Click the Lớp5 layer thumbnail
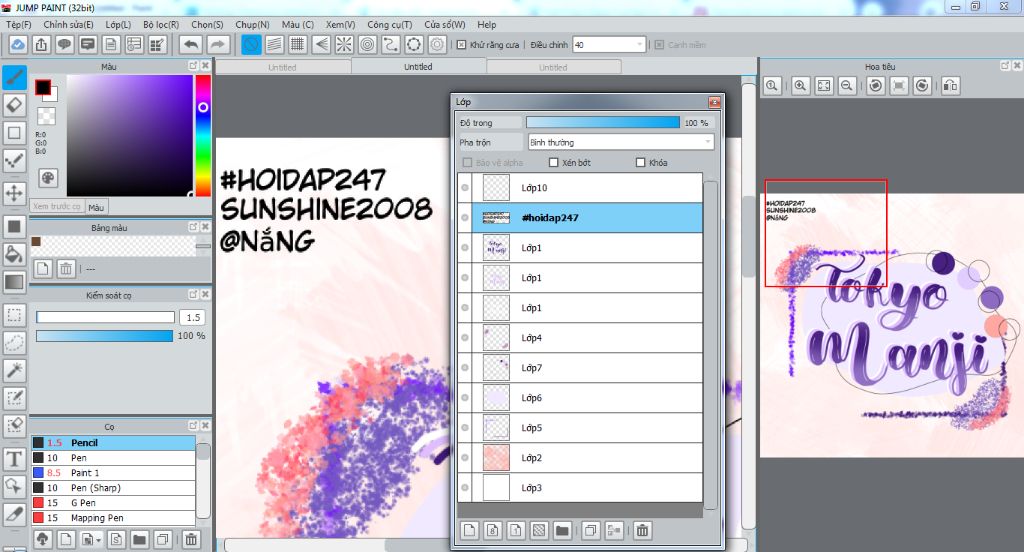This screenshot has height=552, width=1024. [x=496, y=428]
